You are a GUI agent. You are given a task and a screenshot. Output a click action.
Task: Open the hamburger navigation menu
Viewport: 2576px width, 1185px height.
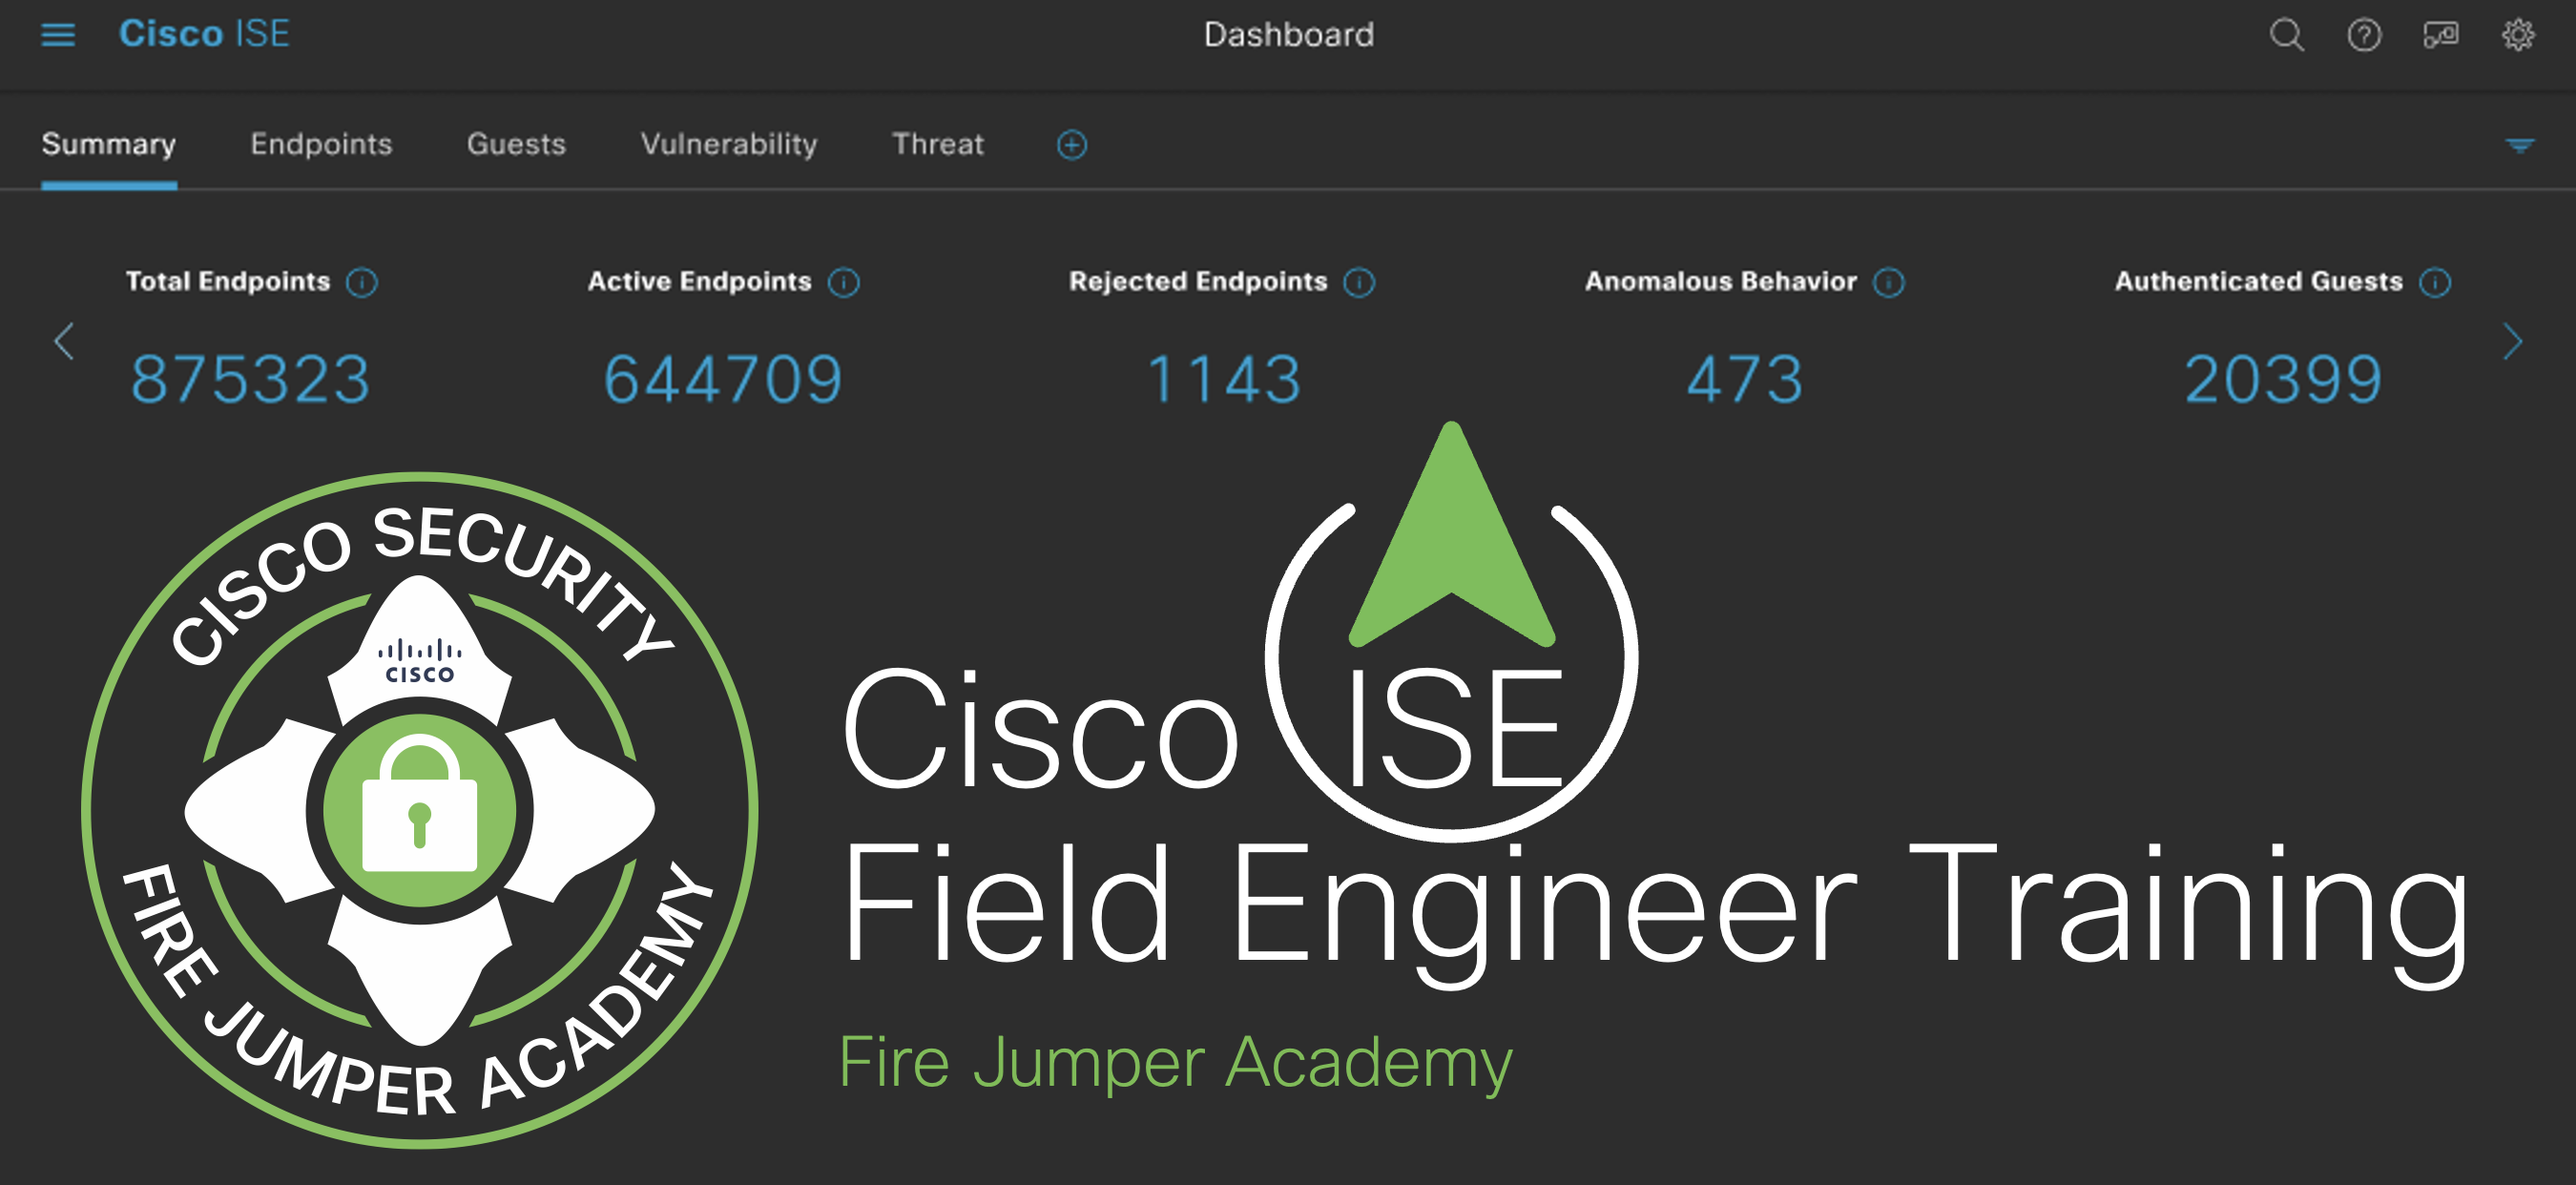58,35
